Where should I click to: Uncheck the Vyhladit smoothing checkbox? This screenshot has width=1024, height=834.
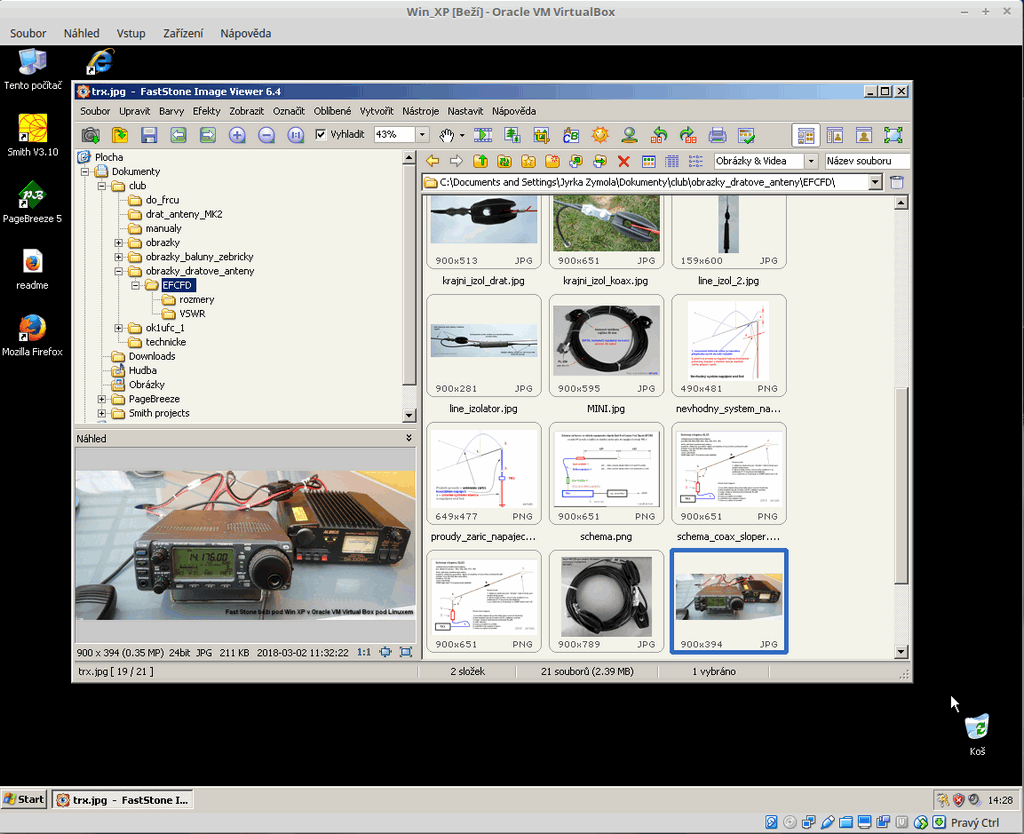pos(321,134)
